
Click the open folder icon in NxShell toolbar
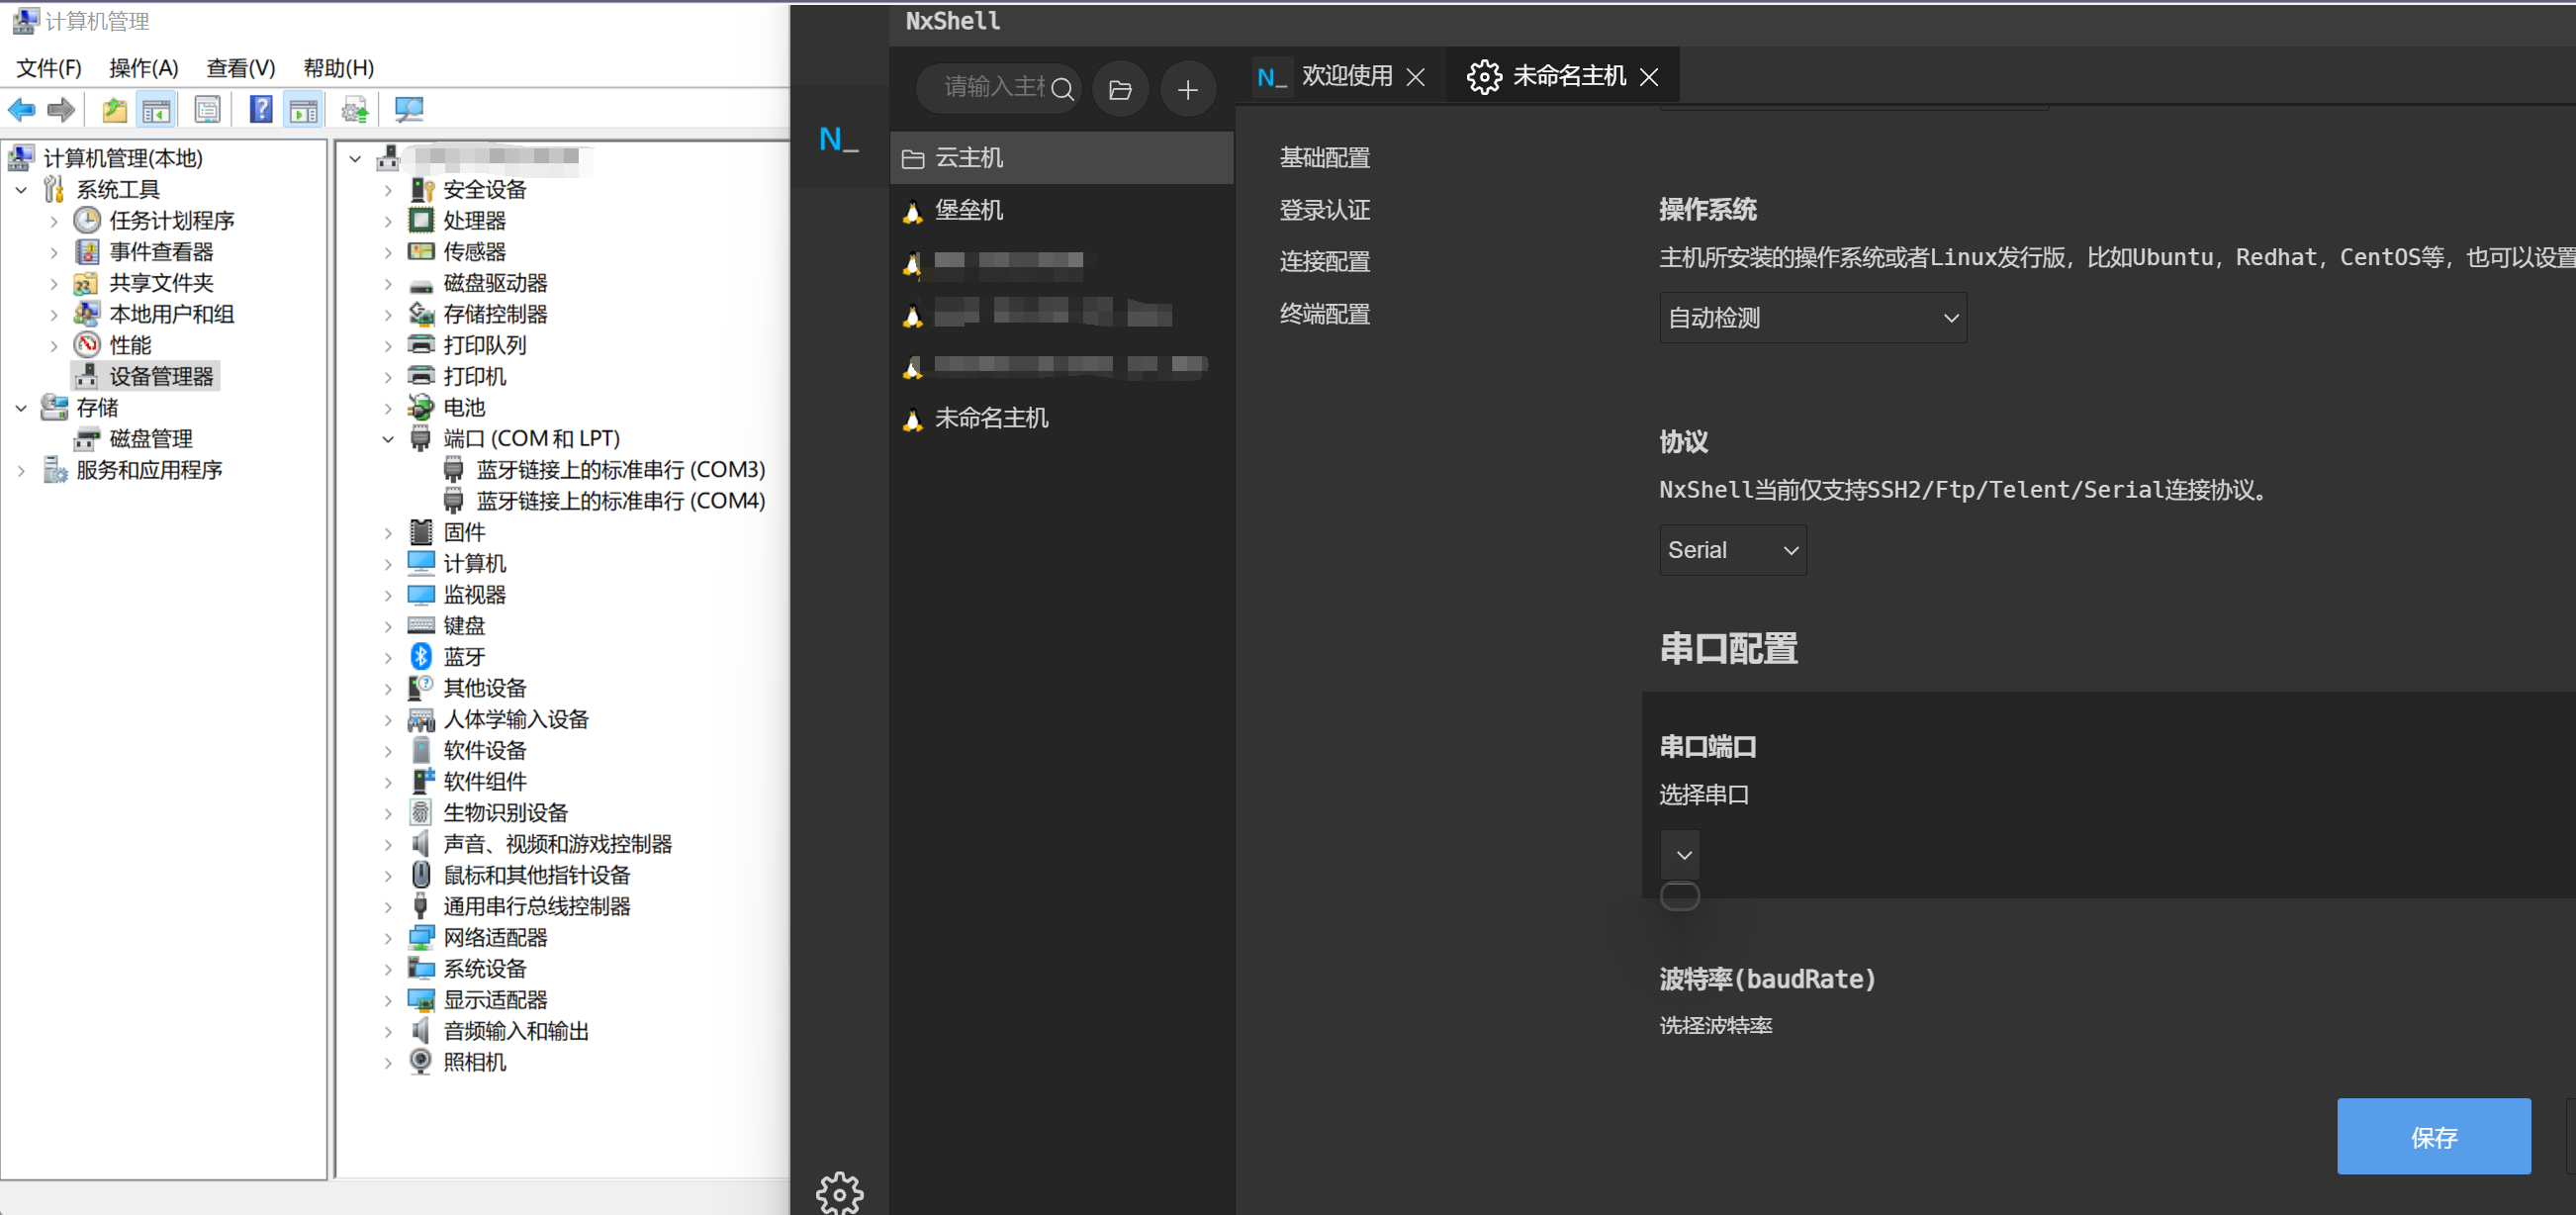click(1120, 89)
